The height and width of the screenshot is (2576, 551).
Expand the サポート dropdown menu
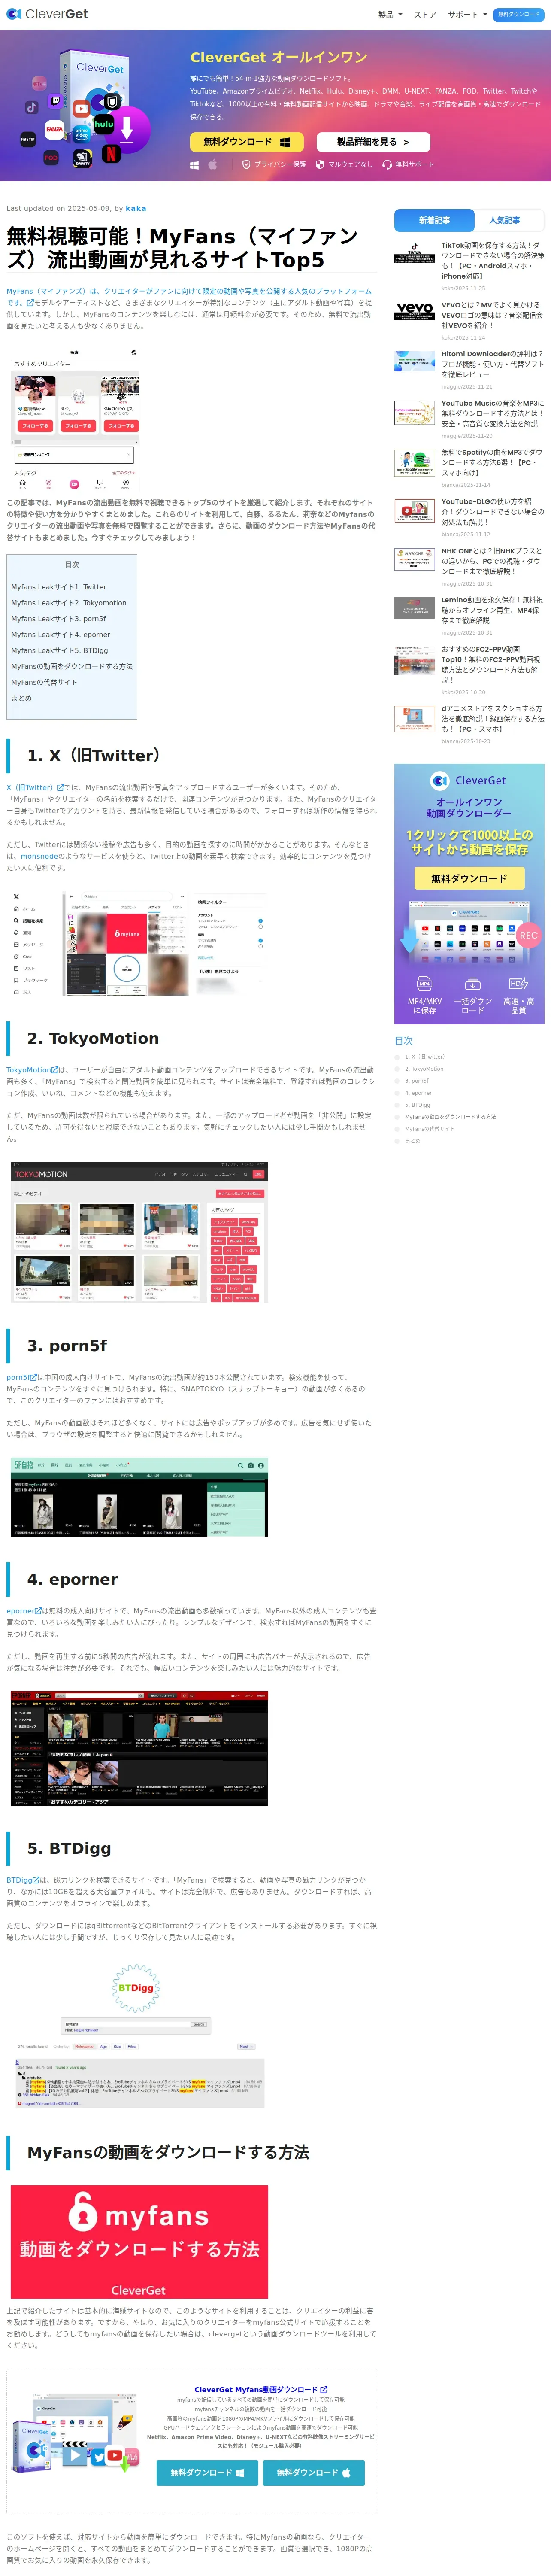click(x=467, y=15)
